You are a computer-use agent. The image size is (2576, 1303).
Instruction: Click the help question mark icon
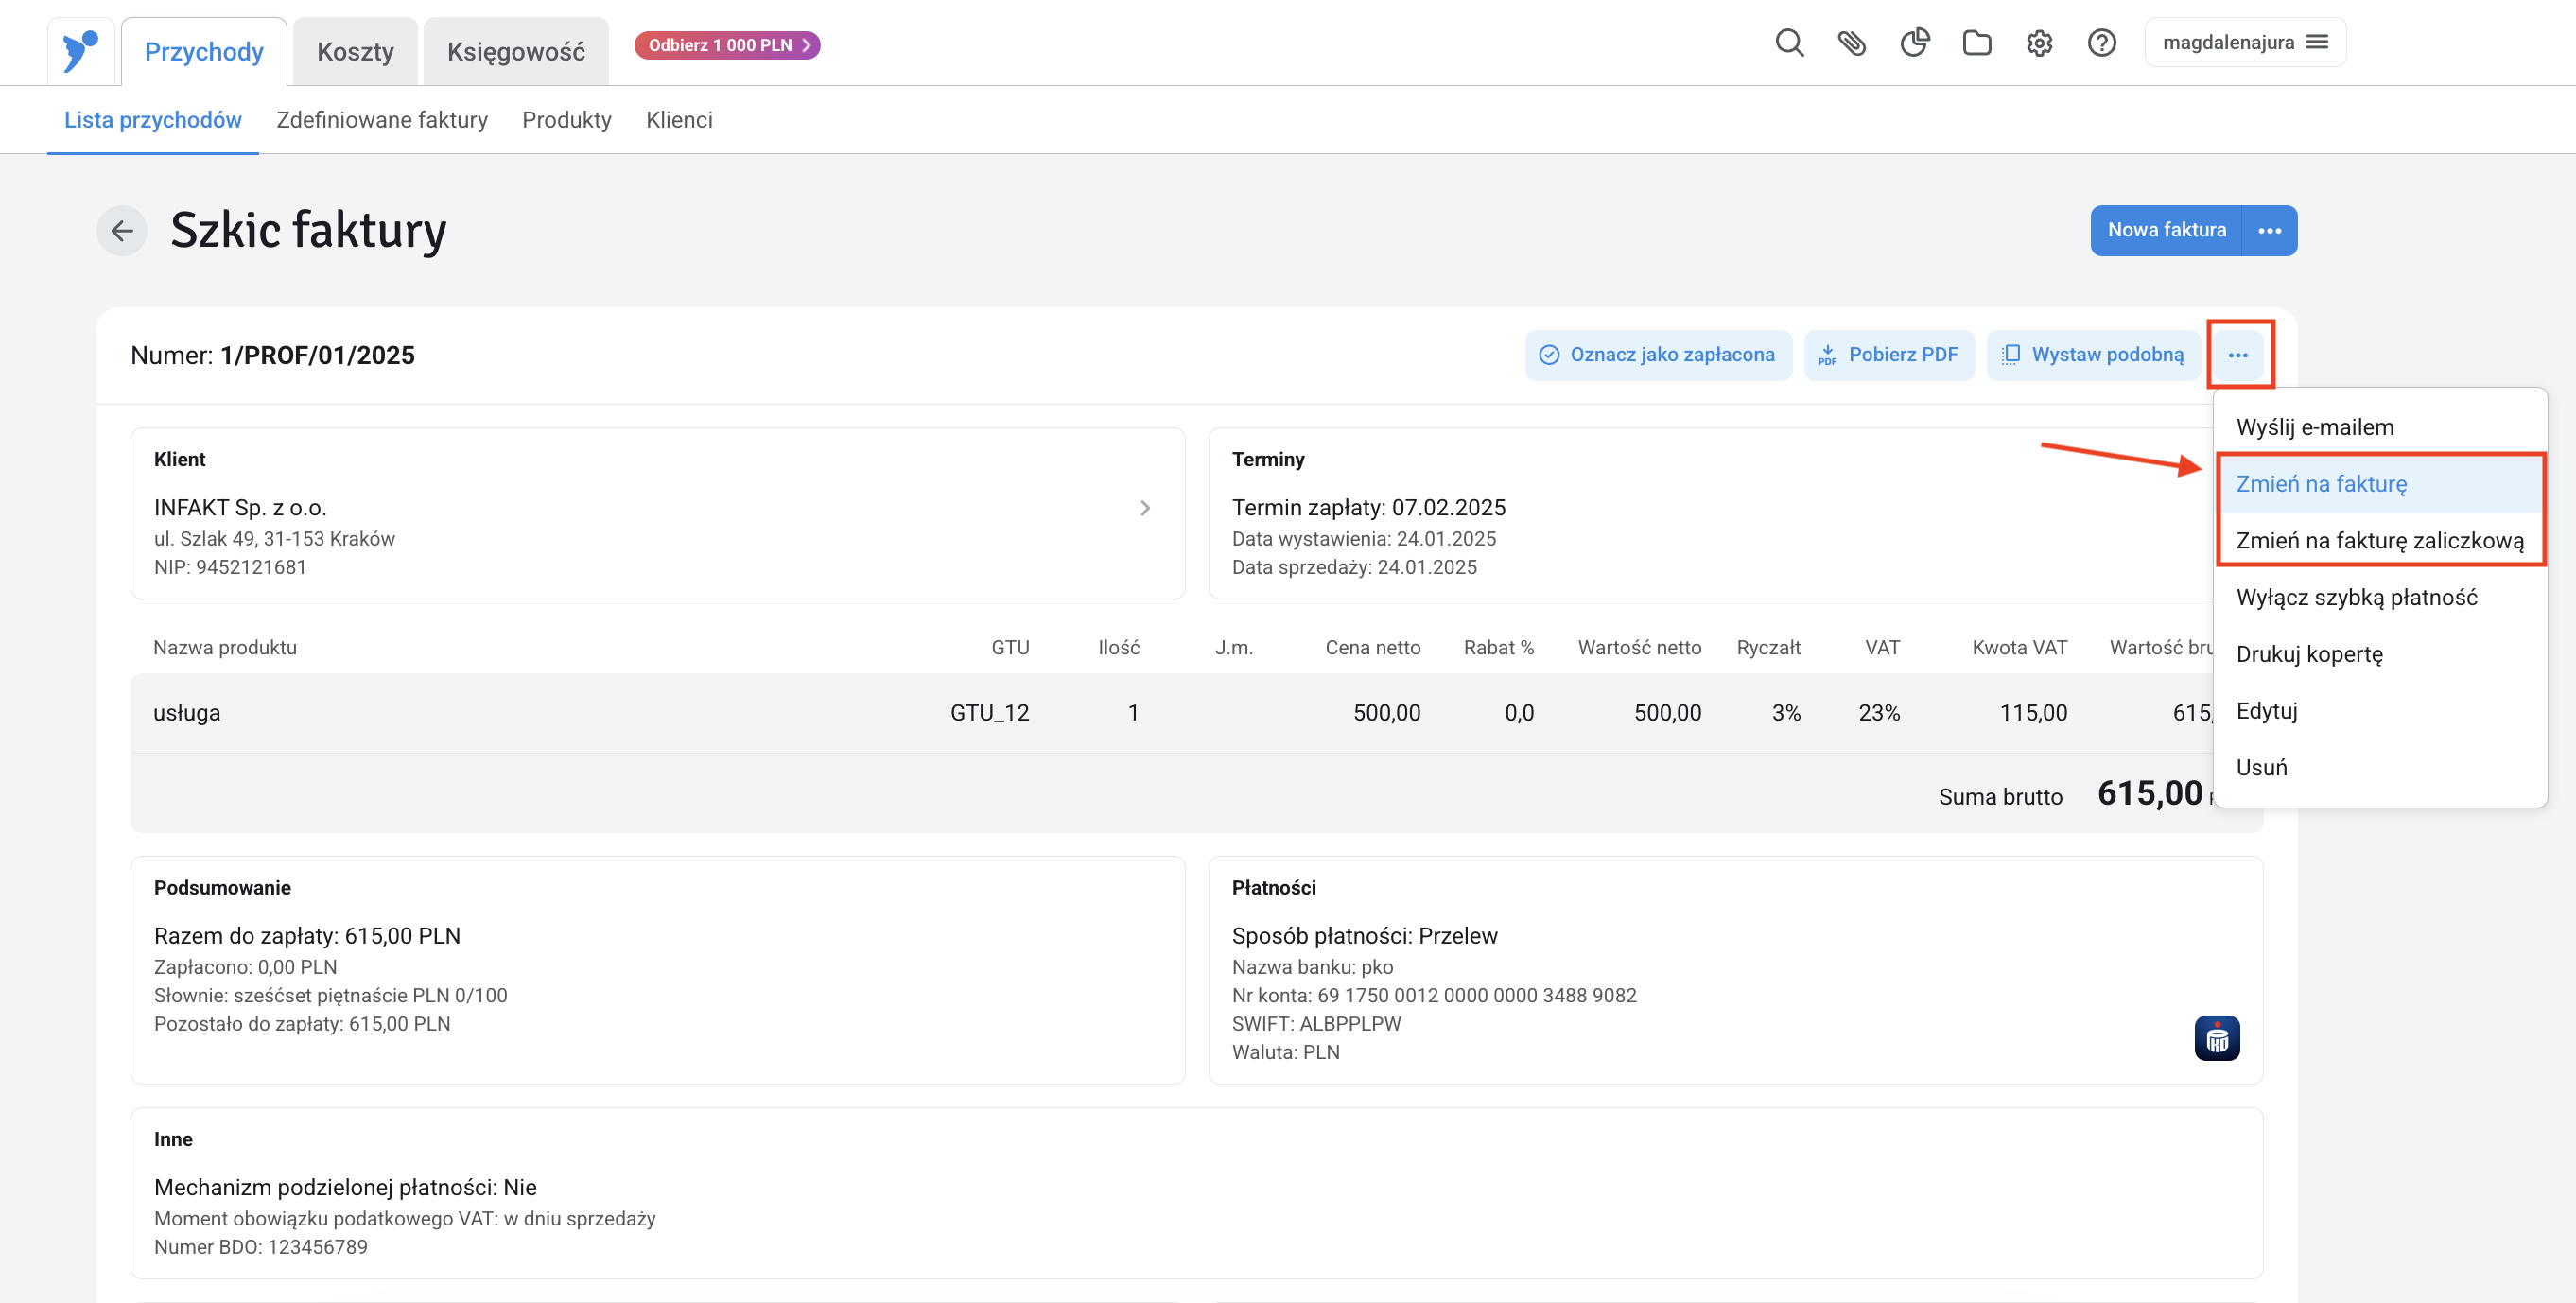2101,43
